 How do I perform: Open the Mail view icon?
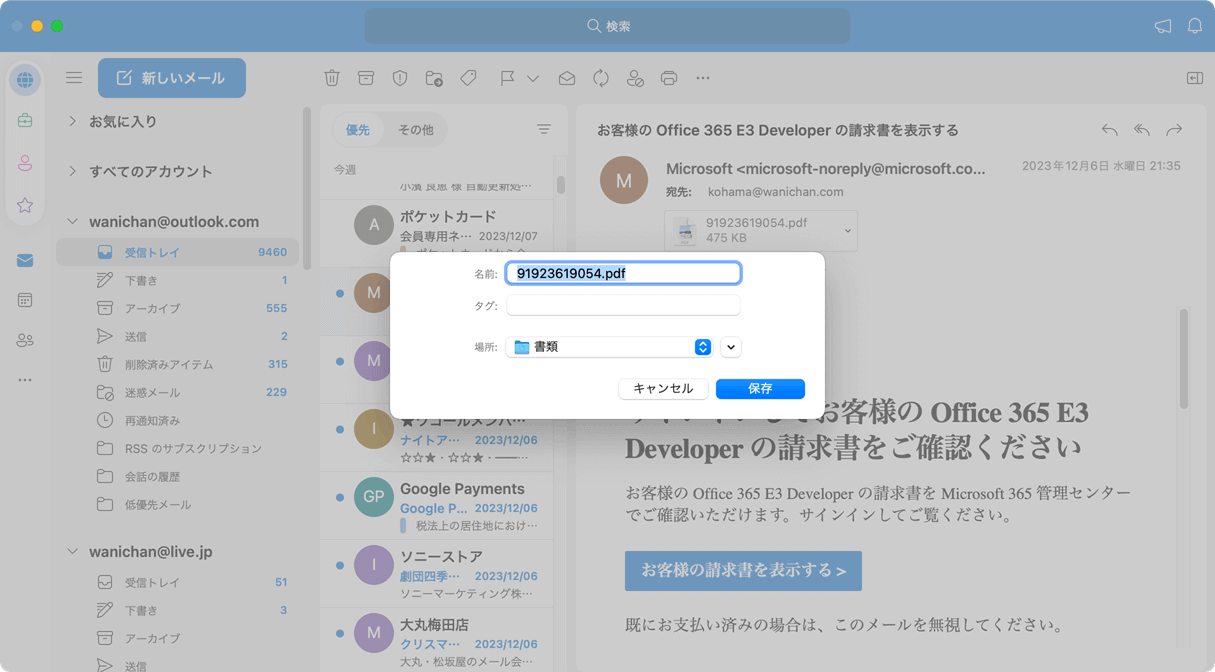25,261
